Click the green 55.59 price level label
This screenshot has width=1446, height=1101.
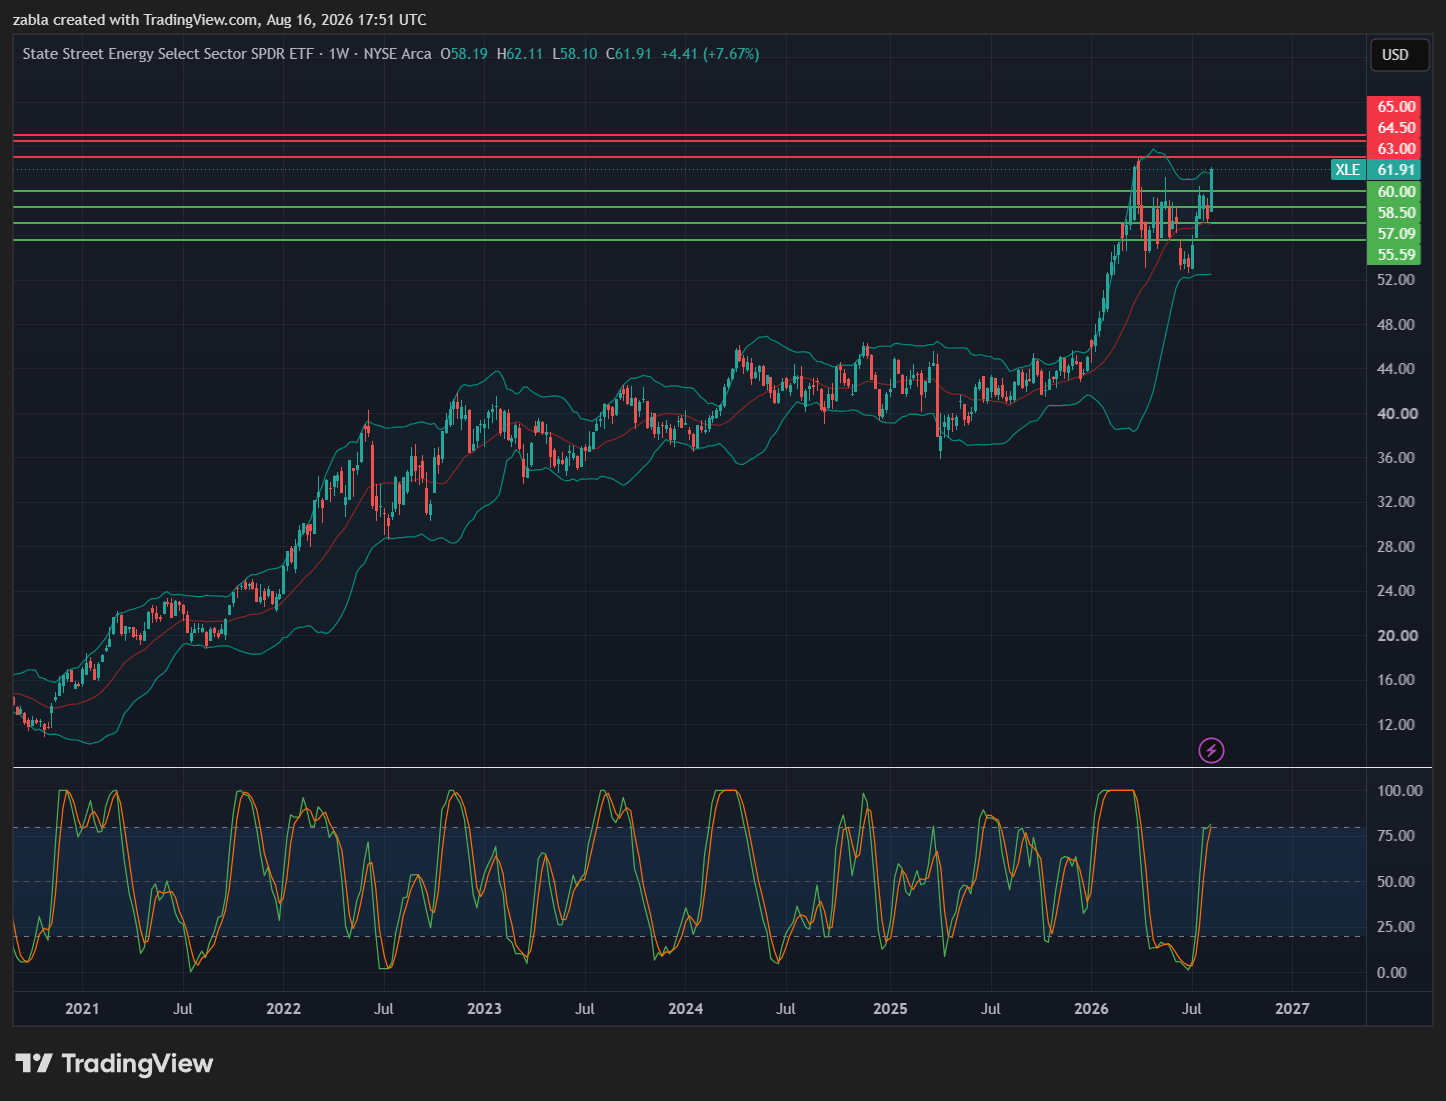1396,255
